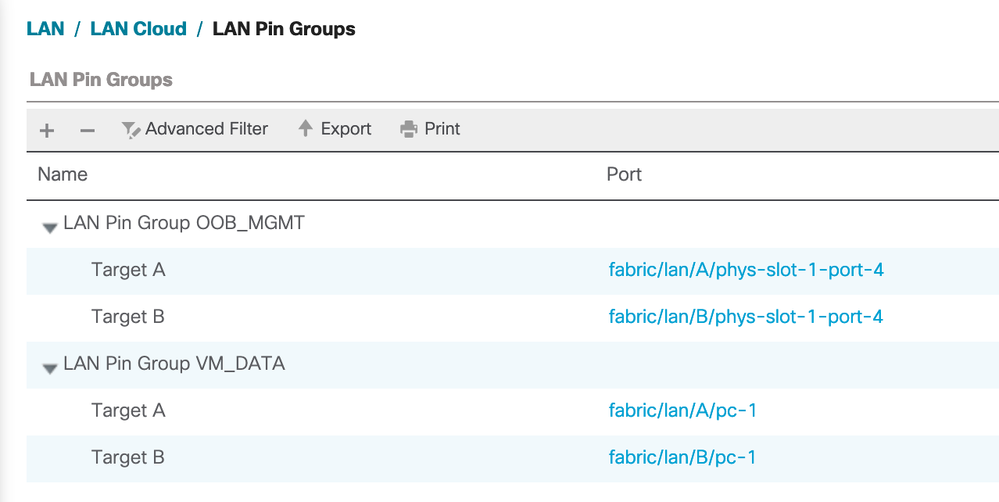
Task: Click the Export arrow icon
Action: click(x=306, y=128)
